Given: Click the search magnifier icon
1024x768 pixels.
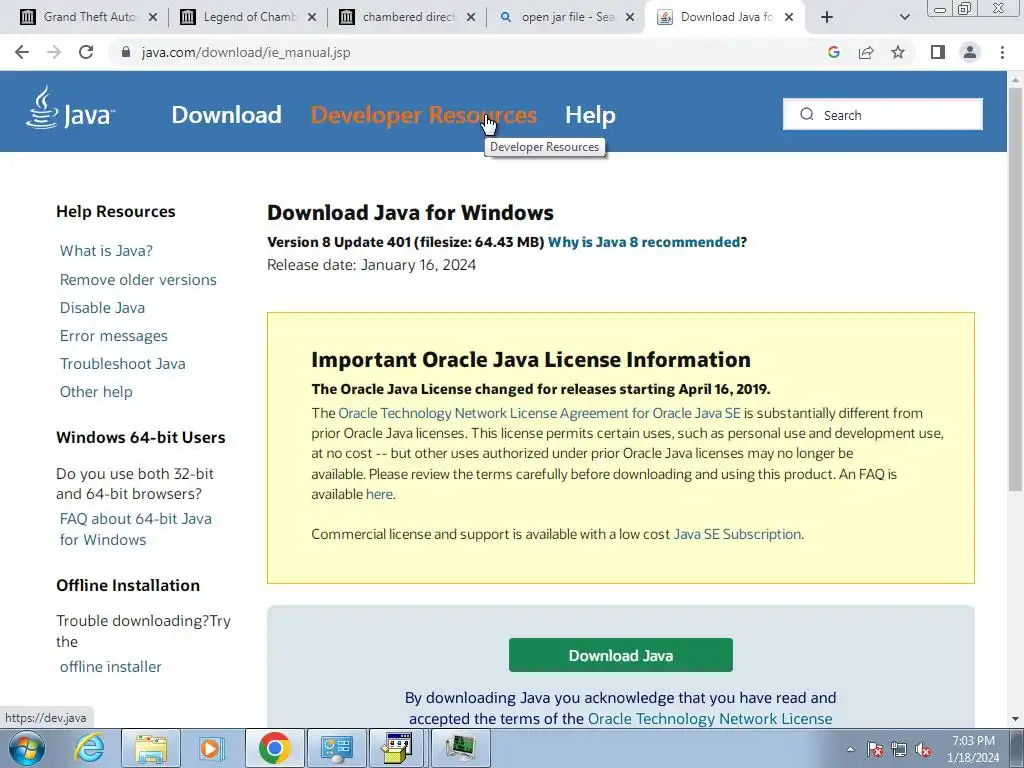Looking at the screenshot, I should coord(807,114).
